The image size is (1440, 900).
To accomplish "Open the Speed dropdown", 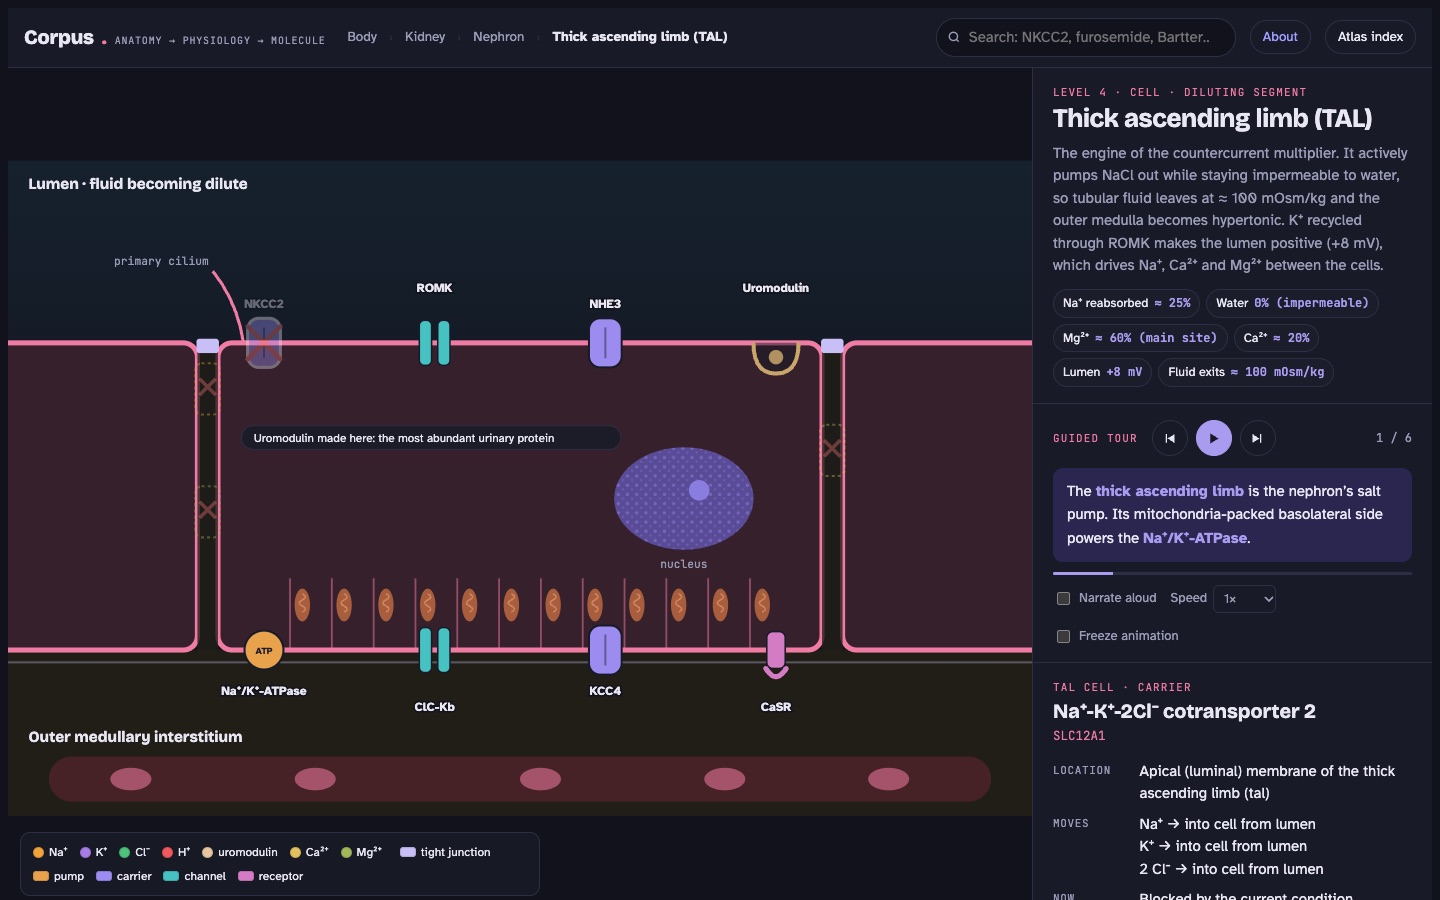I will tap(1245, 599).
